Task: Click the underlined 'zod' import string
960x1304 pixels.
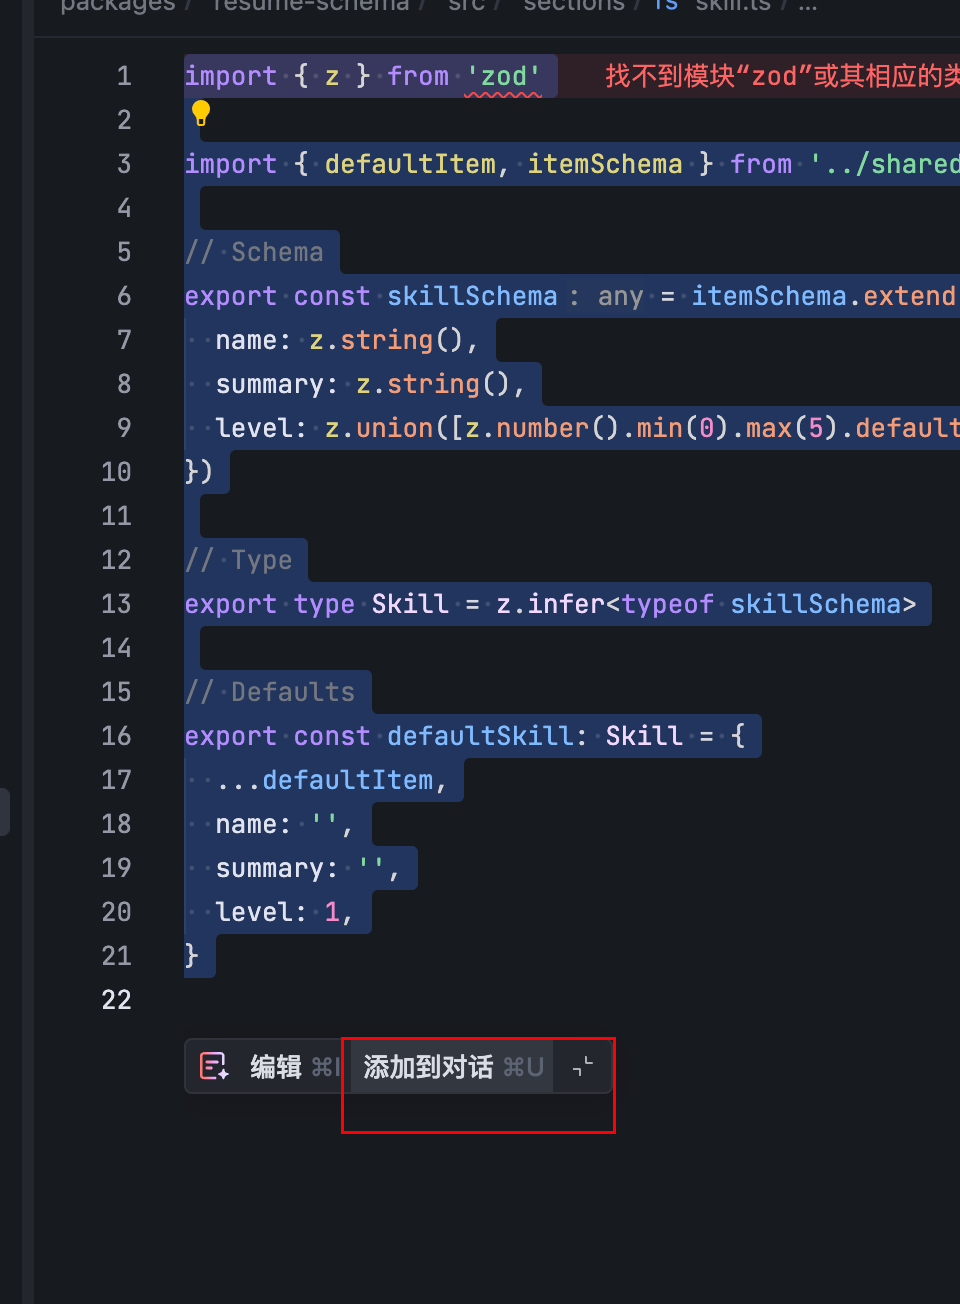Action: coord(504,77)
